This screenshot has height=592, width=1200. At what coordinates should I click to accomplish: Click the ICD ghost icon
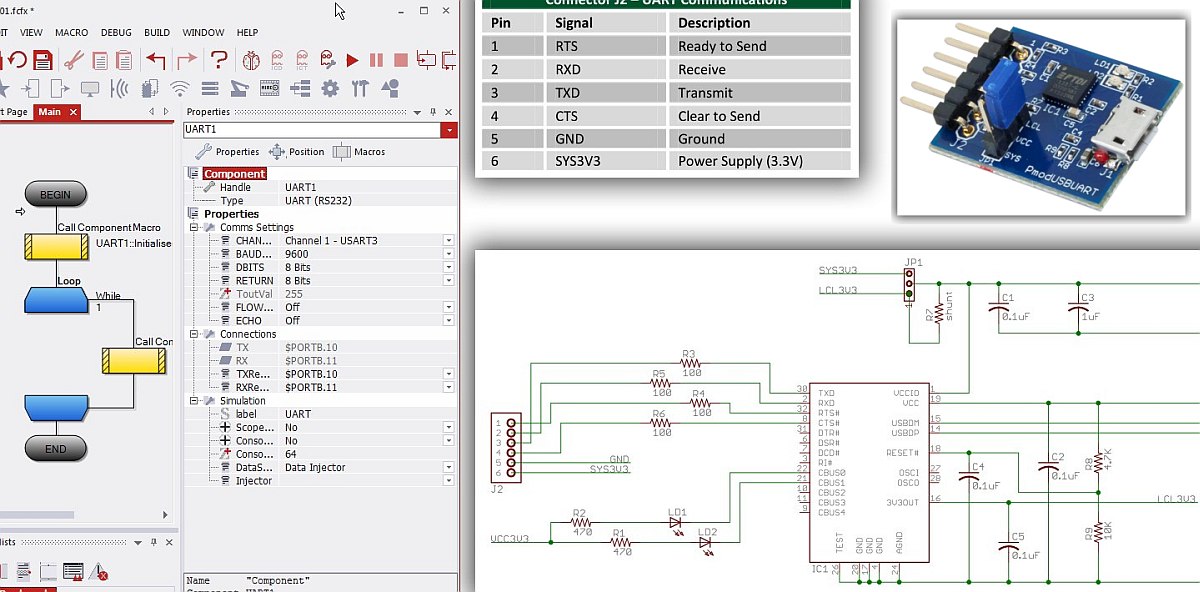click(277, 60)
